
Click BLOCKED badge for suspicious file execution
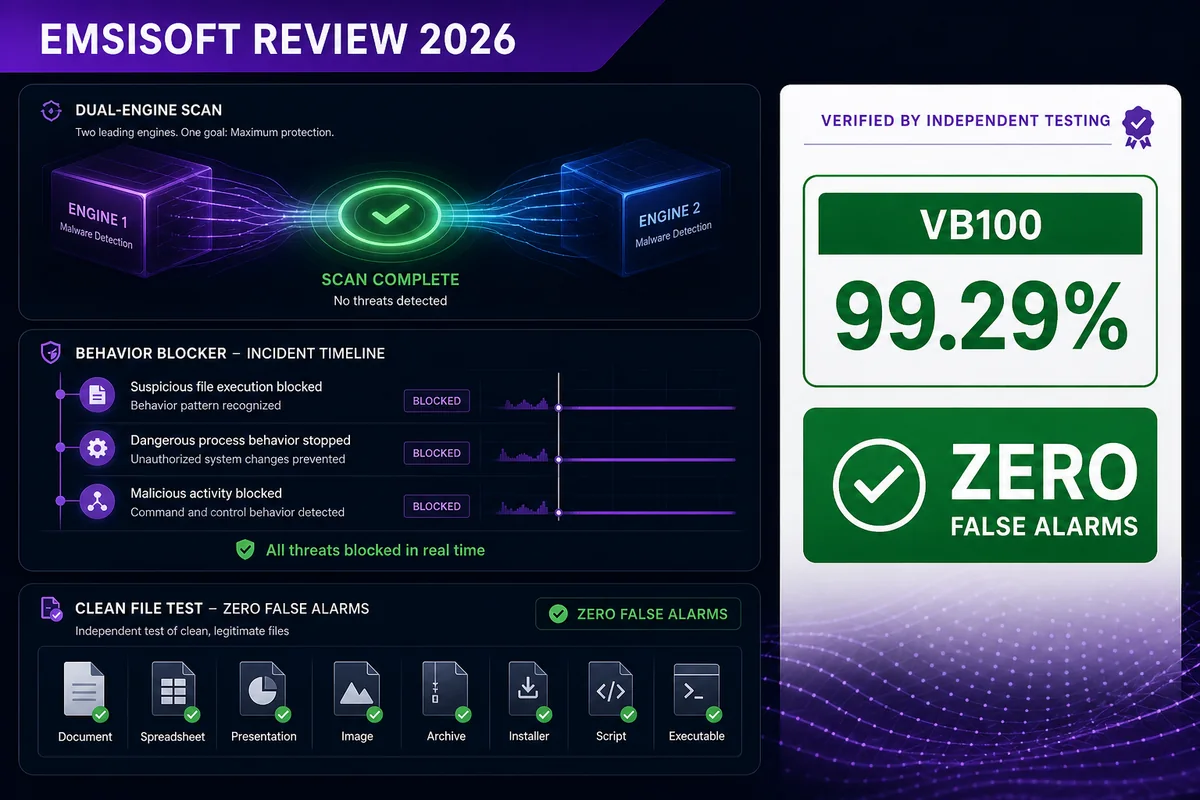(x=437, y=401)
